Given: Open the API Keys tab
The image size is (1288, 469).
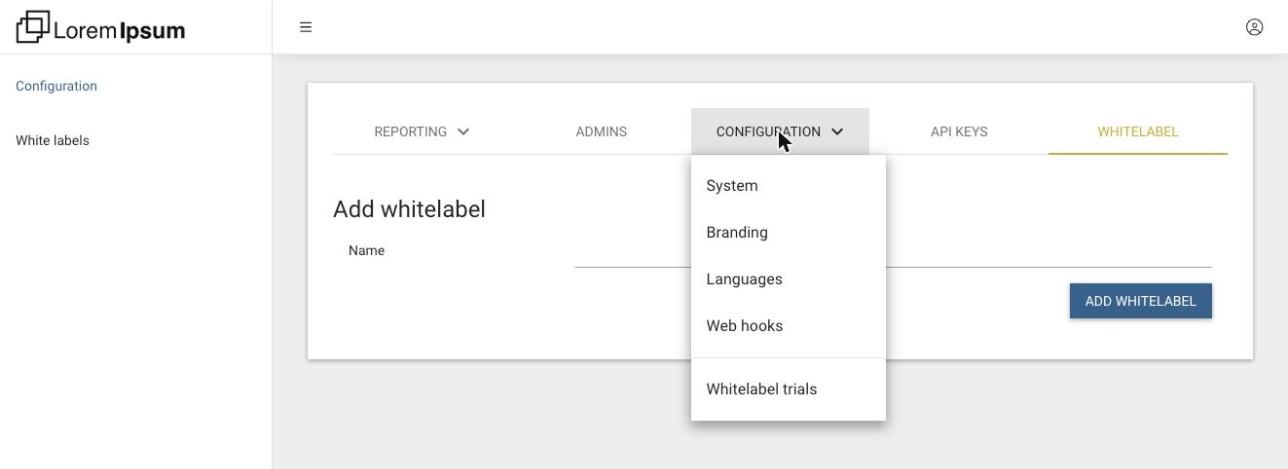Looking at the screenshot, I should [959, 131].
